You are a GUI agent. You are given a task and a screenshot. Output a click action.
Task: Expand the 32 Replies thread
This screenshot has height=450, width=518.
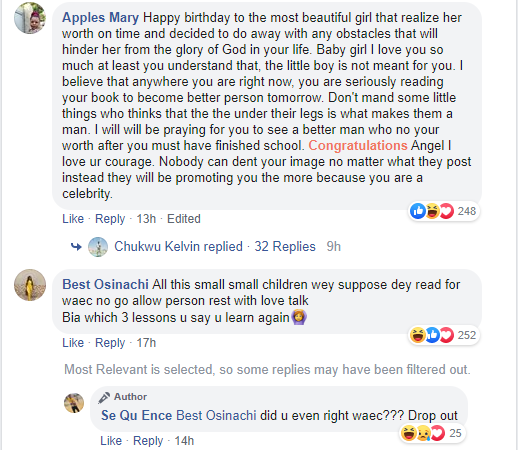(285, 246)
